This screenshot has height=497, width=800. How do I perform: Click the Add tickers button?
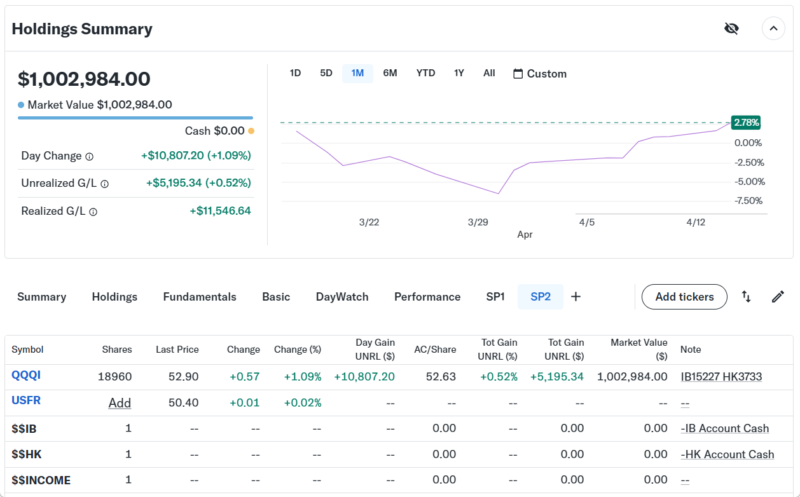click(684, 297)
